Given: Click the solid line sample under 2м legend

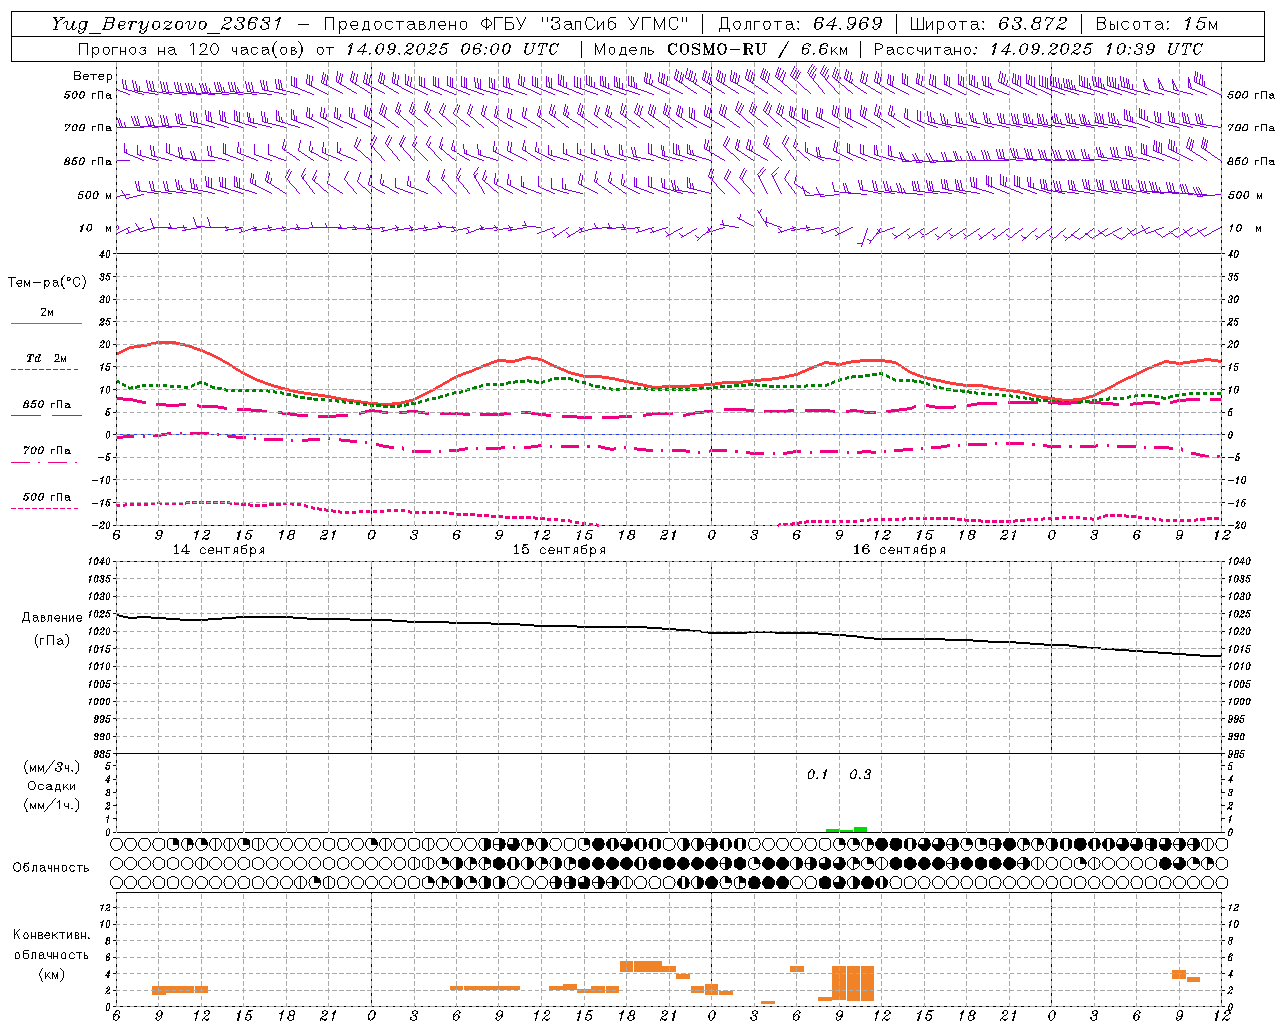Looking at the screenshot, I should click(x=46, y=323).
